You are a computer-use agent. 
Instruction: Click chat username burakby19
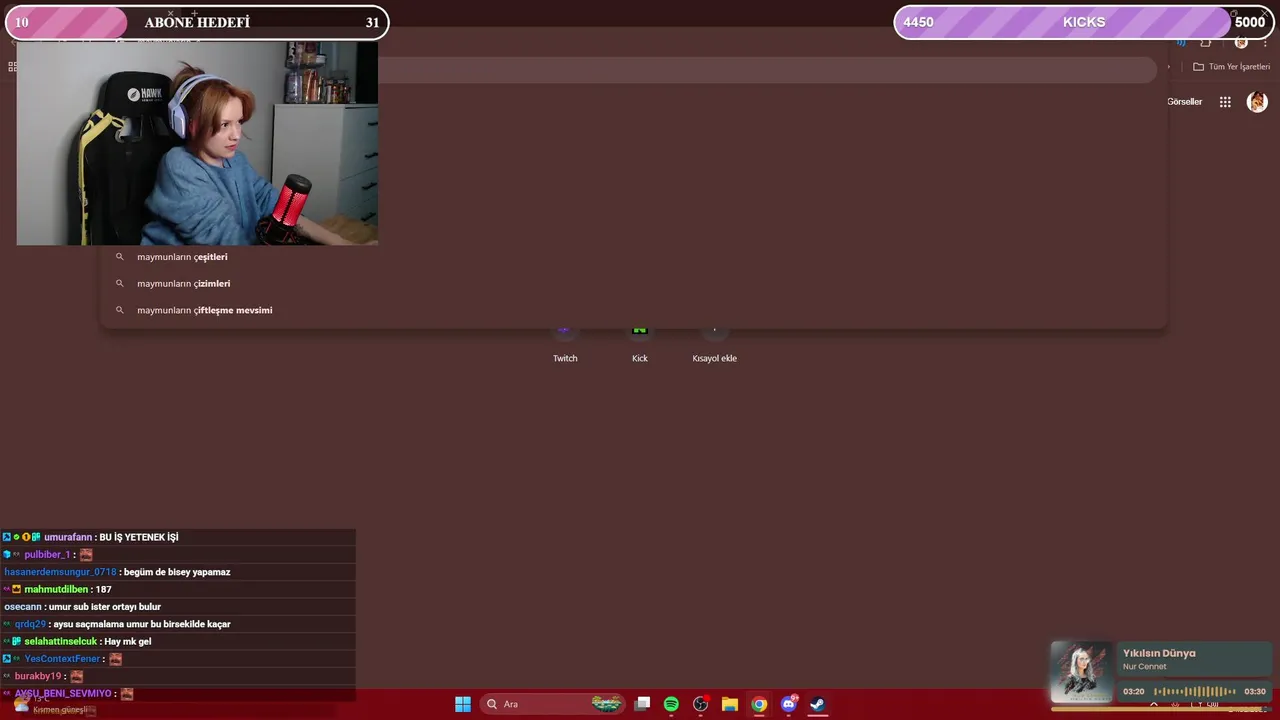tap(38, 677)
